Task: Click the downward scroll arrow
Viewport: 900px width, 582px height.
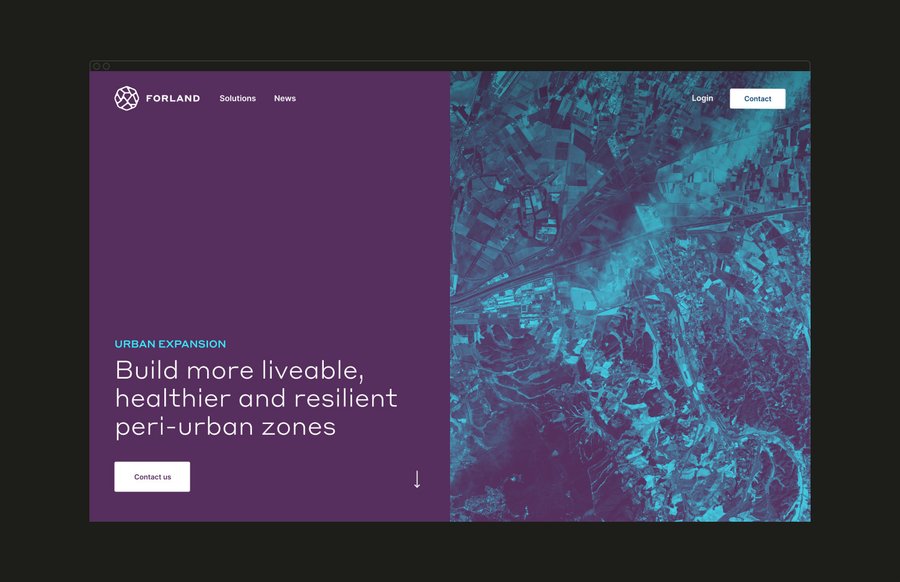Action: tap(417, 479)
